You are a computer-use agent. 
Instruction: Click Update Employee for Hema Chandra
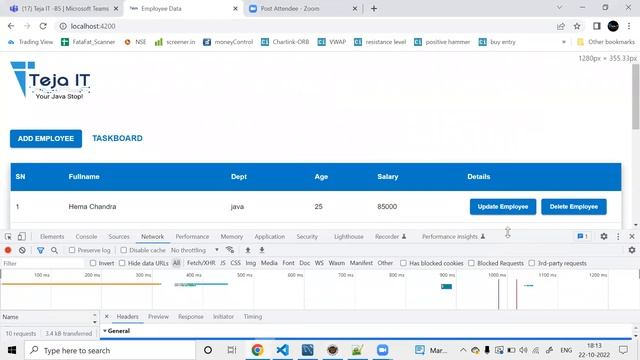(x=503, y=207)
